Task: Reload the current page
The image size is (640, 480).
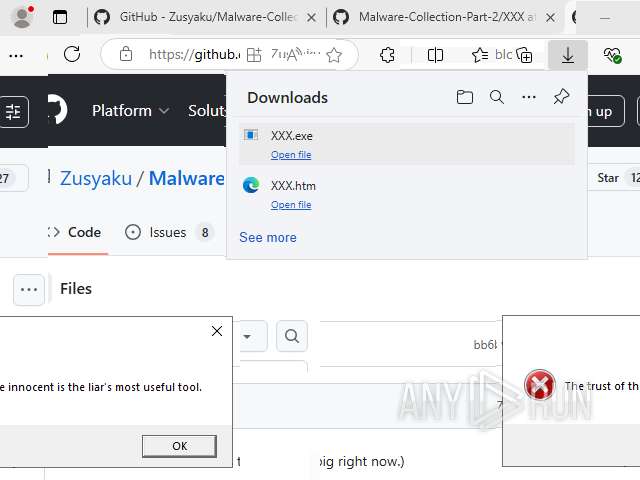Action: coord(72,54)
